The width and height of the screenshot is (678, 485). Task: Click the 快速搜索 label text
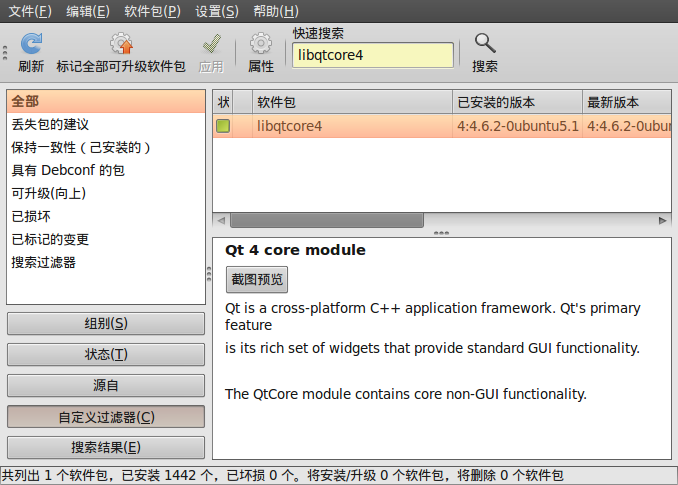pyautogui.click(x=318, y=33)
